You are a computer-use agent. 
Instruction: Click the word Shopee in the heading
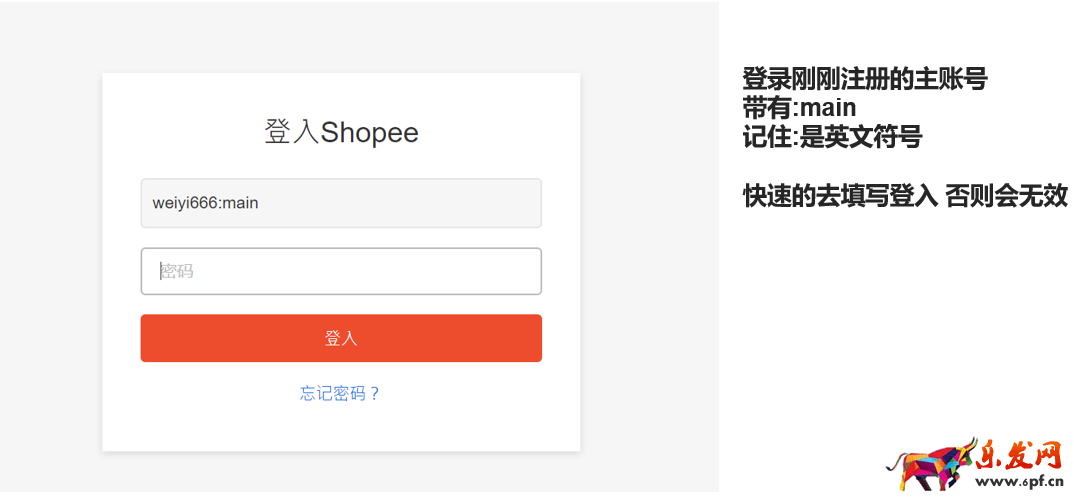click(369, 133)
